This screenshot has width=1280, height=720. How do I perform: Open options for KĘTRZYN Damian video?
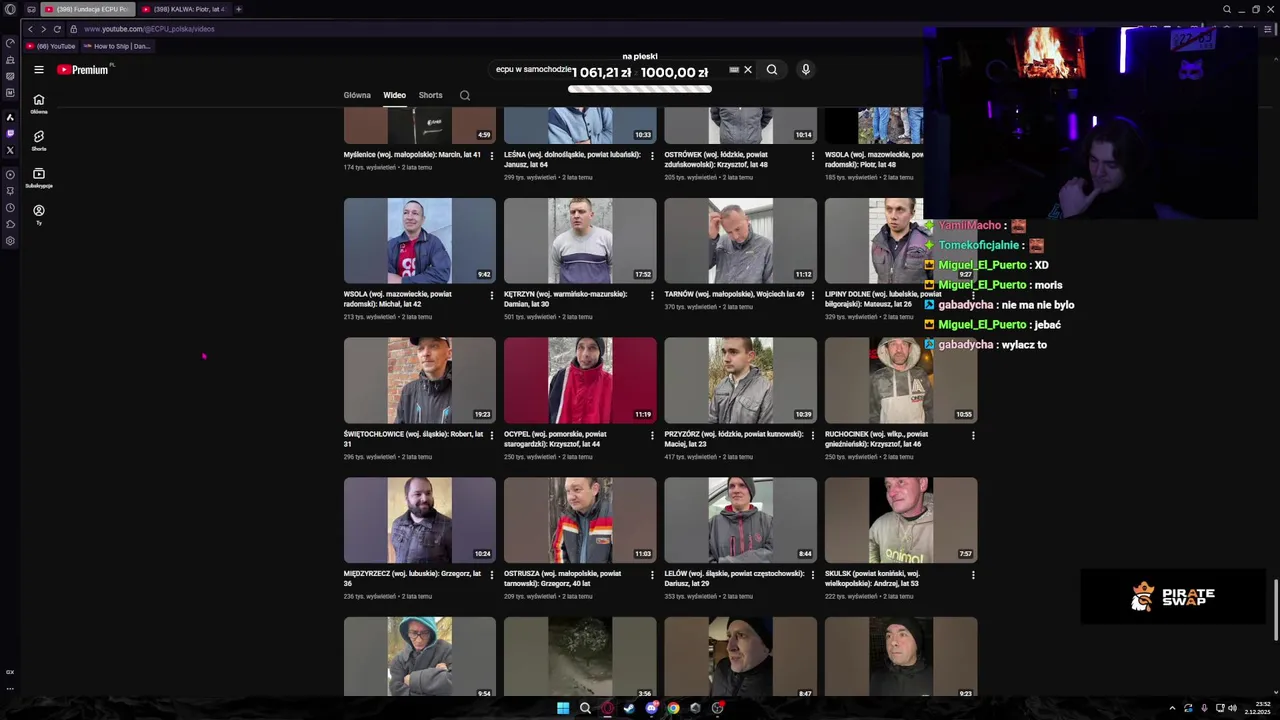point(652,296)
